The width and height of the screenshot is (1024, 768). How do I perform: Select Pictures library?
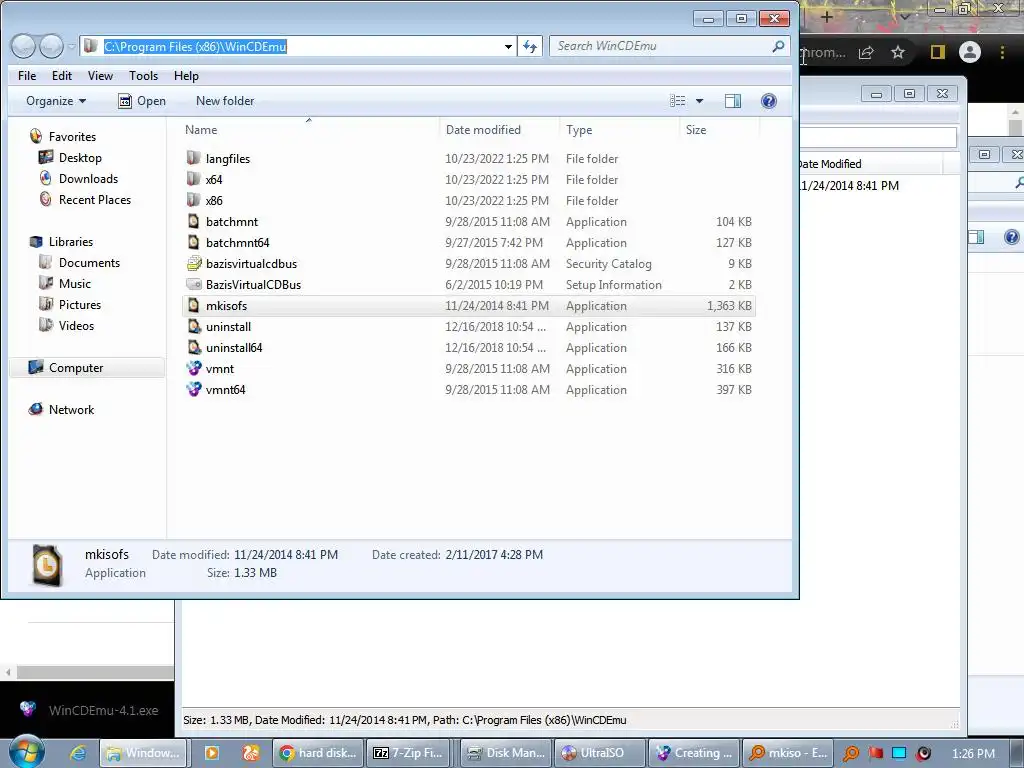[x=80, y=304]
